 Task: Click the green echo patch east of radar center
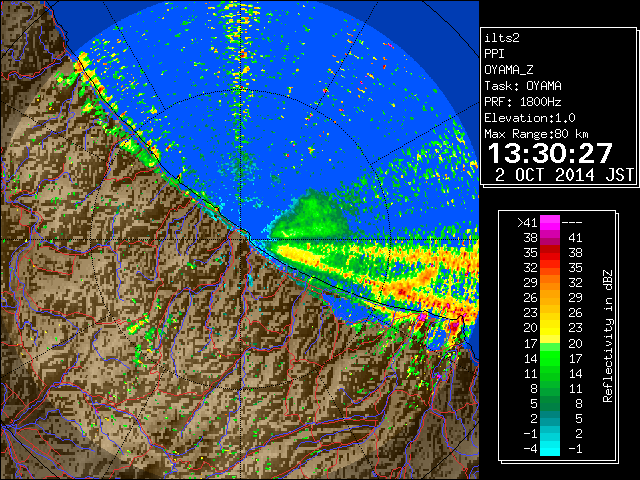click(310, 216)
